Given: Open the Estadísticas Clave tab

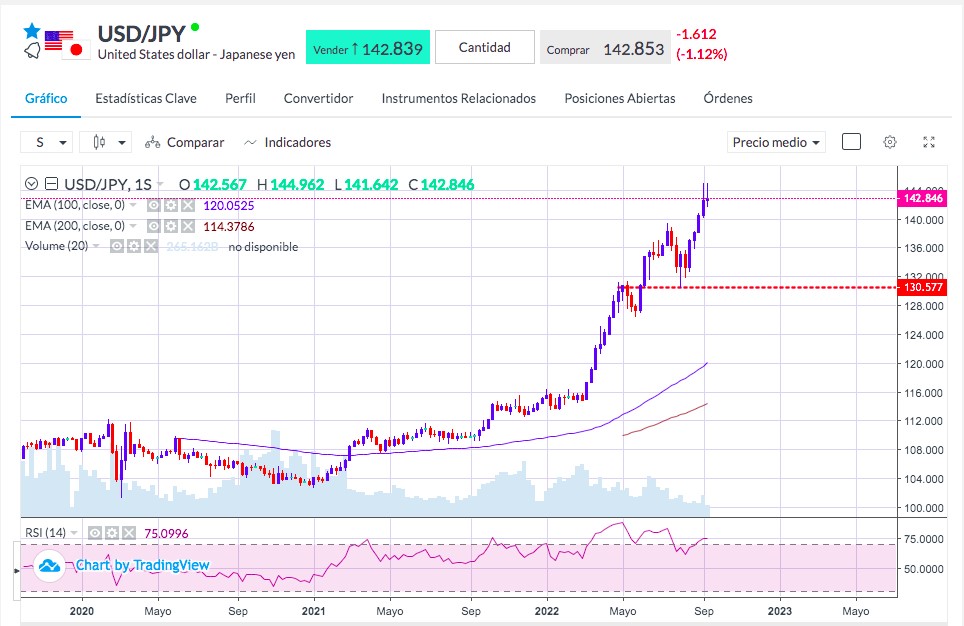Looking at the screenshot, I should 146,98.
